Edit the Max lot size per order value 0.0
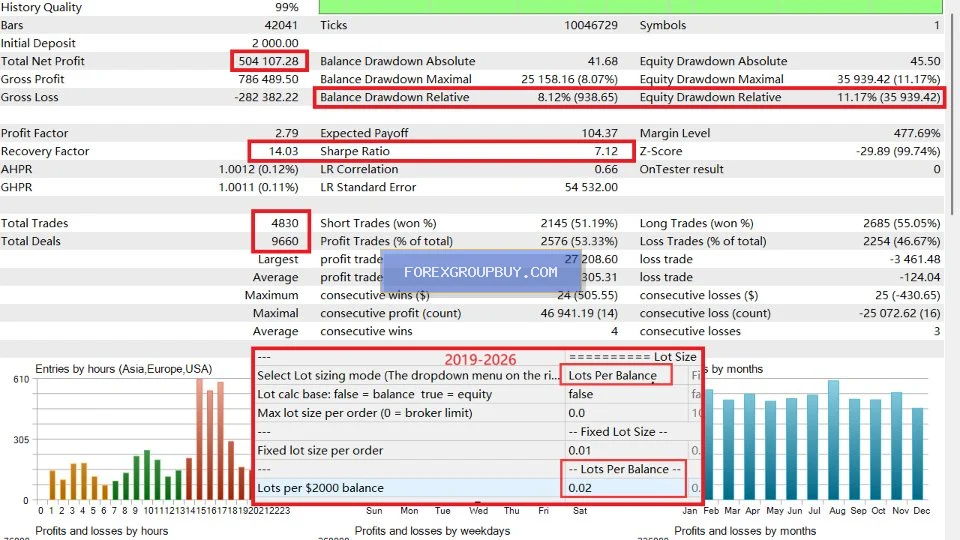The height and width of the screenshot is (540, 960). pyautogui.click(x=576, y=413)
